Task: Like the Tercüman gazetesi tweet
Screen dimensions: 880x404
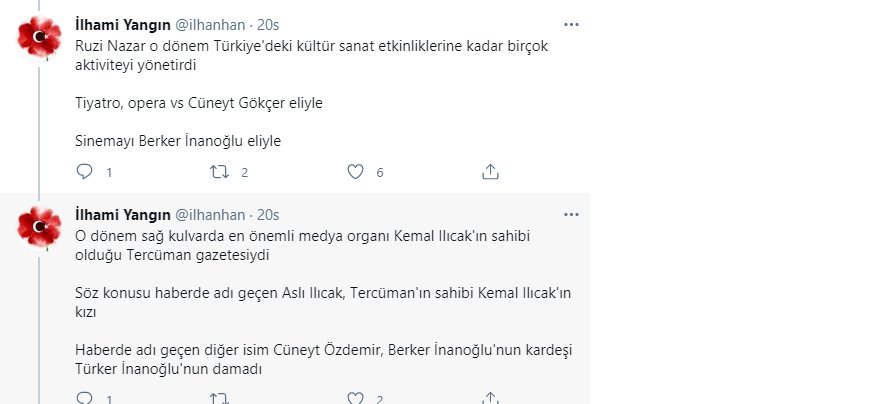Action: (354, 398)
